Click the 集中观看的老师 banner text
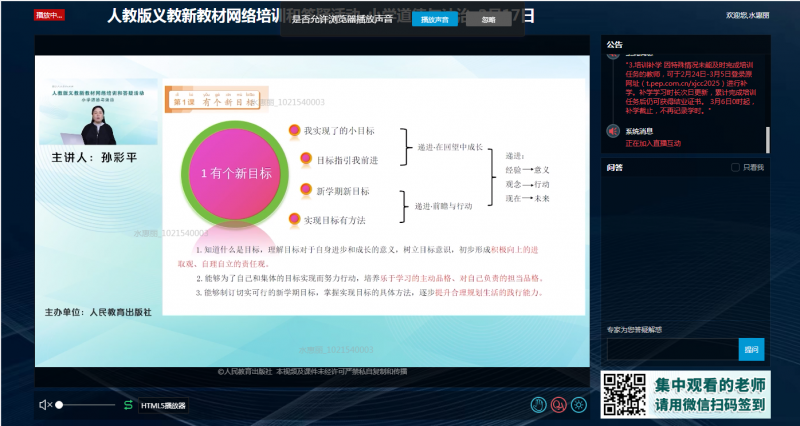 click(x=710, y=385)
